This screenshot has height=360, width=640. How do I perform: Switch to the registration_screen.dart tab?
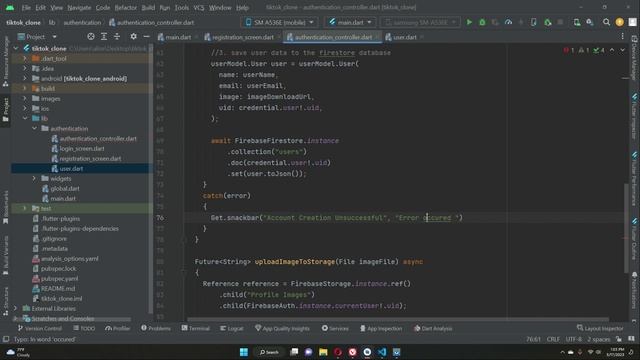(x=242, y=37)
